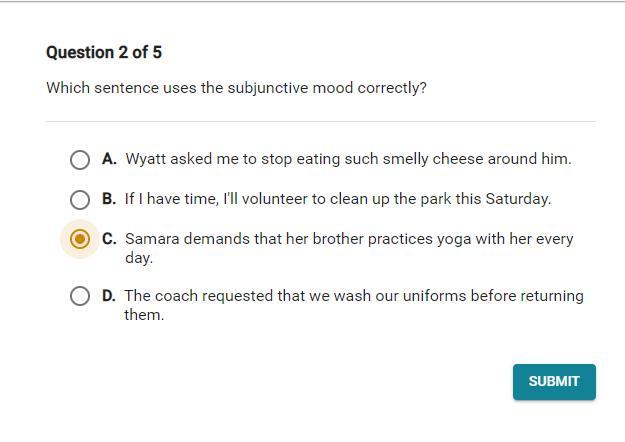
Task: Click the sentence about volunteering to clean the park
Action: pos(338,199)
